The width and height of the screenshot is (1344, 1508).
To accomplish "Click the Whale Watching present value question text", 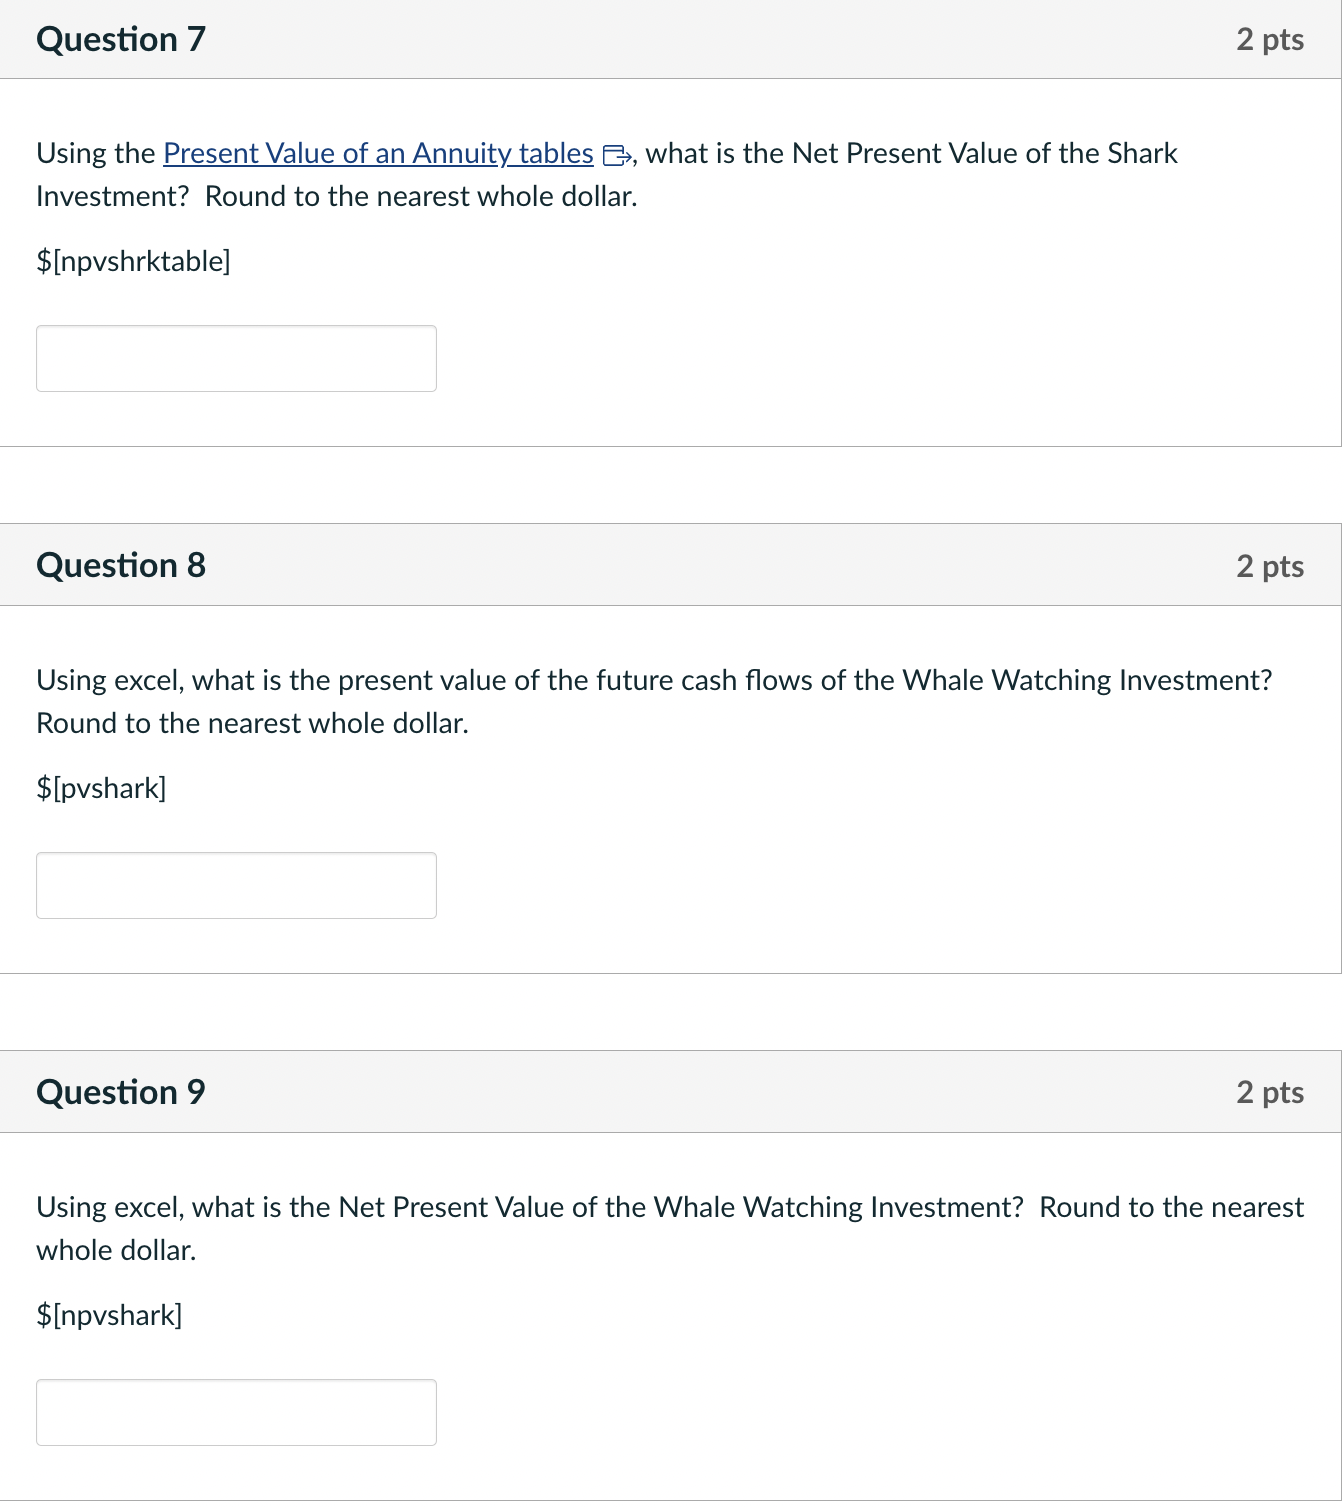I will [650, 700].
